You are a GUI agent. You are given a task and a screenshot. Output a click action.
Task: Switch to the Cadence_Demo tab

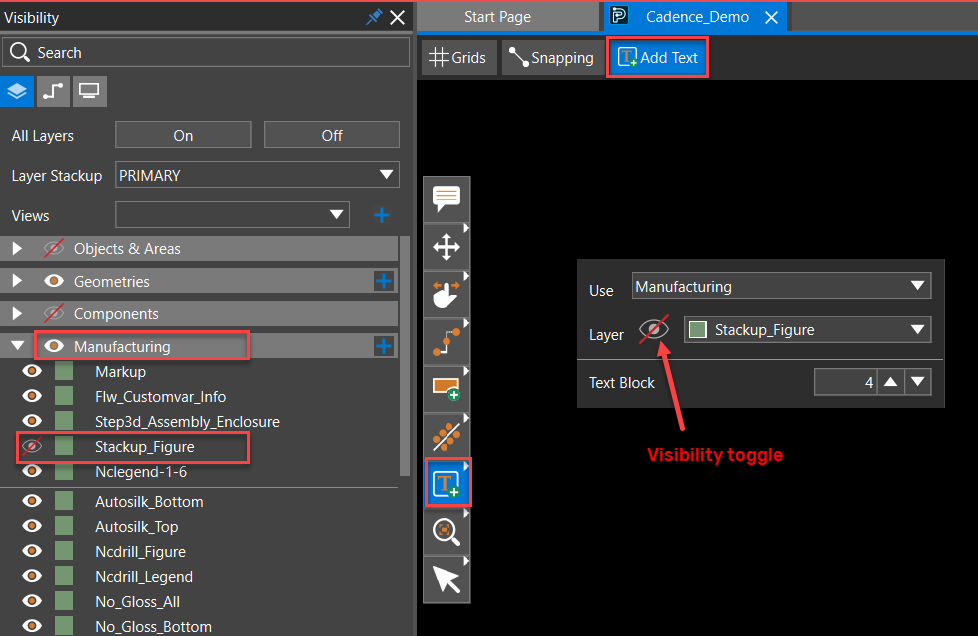point(697,17)
